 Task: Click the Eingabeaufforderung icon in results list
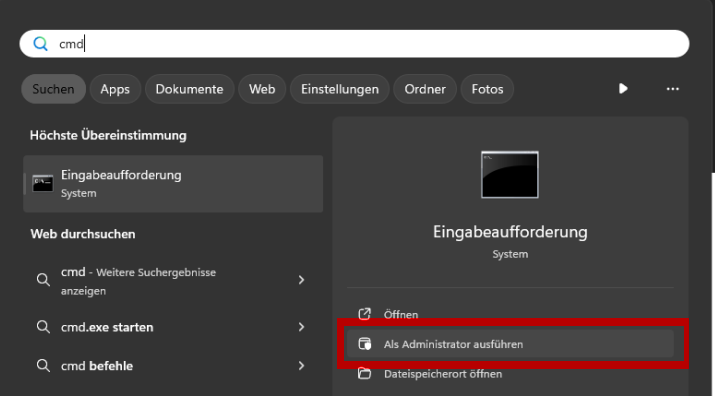click(x=43, y=183)
